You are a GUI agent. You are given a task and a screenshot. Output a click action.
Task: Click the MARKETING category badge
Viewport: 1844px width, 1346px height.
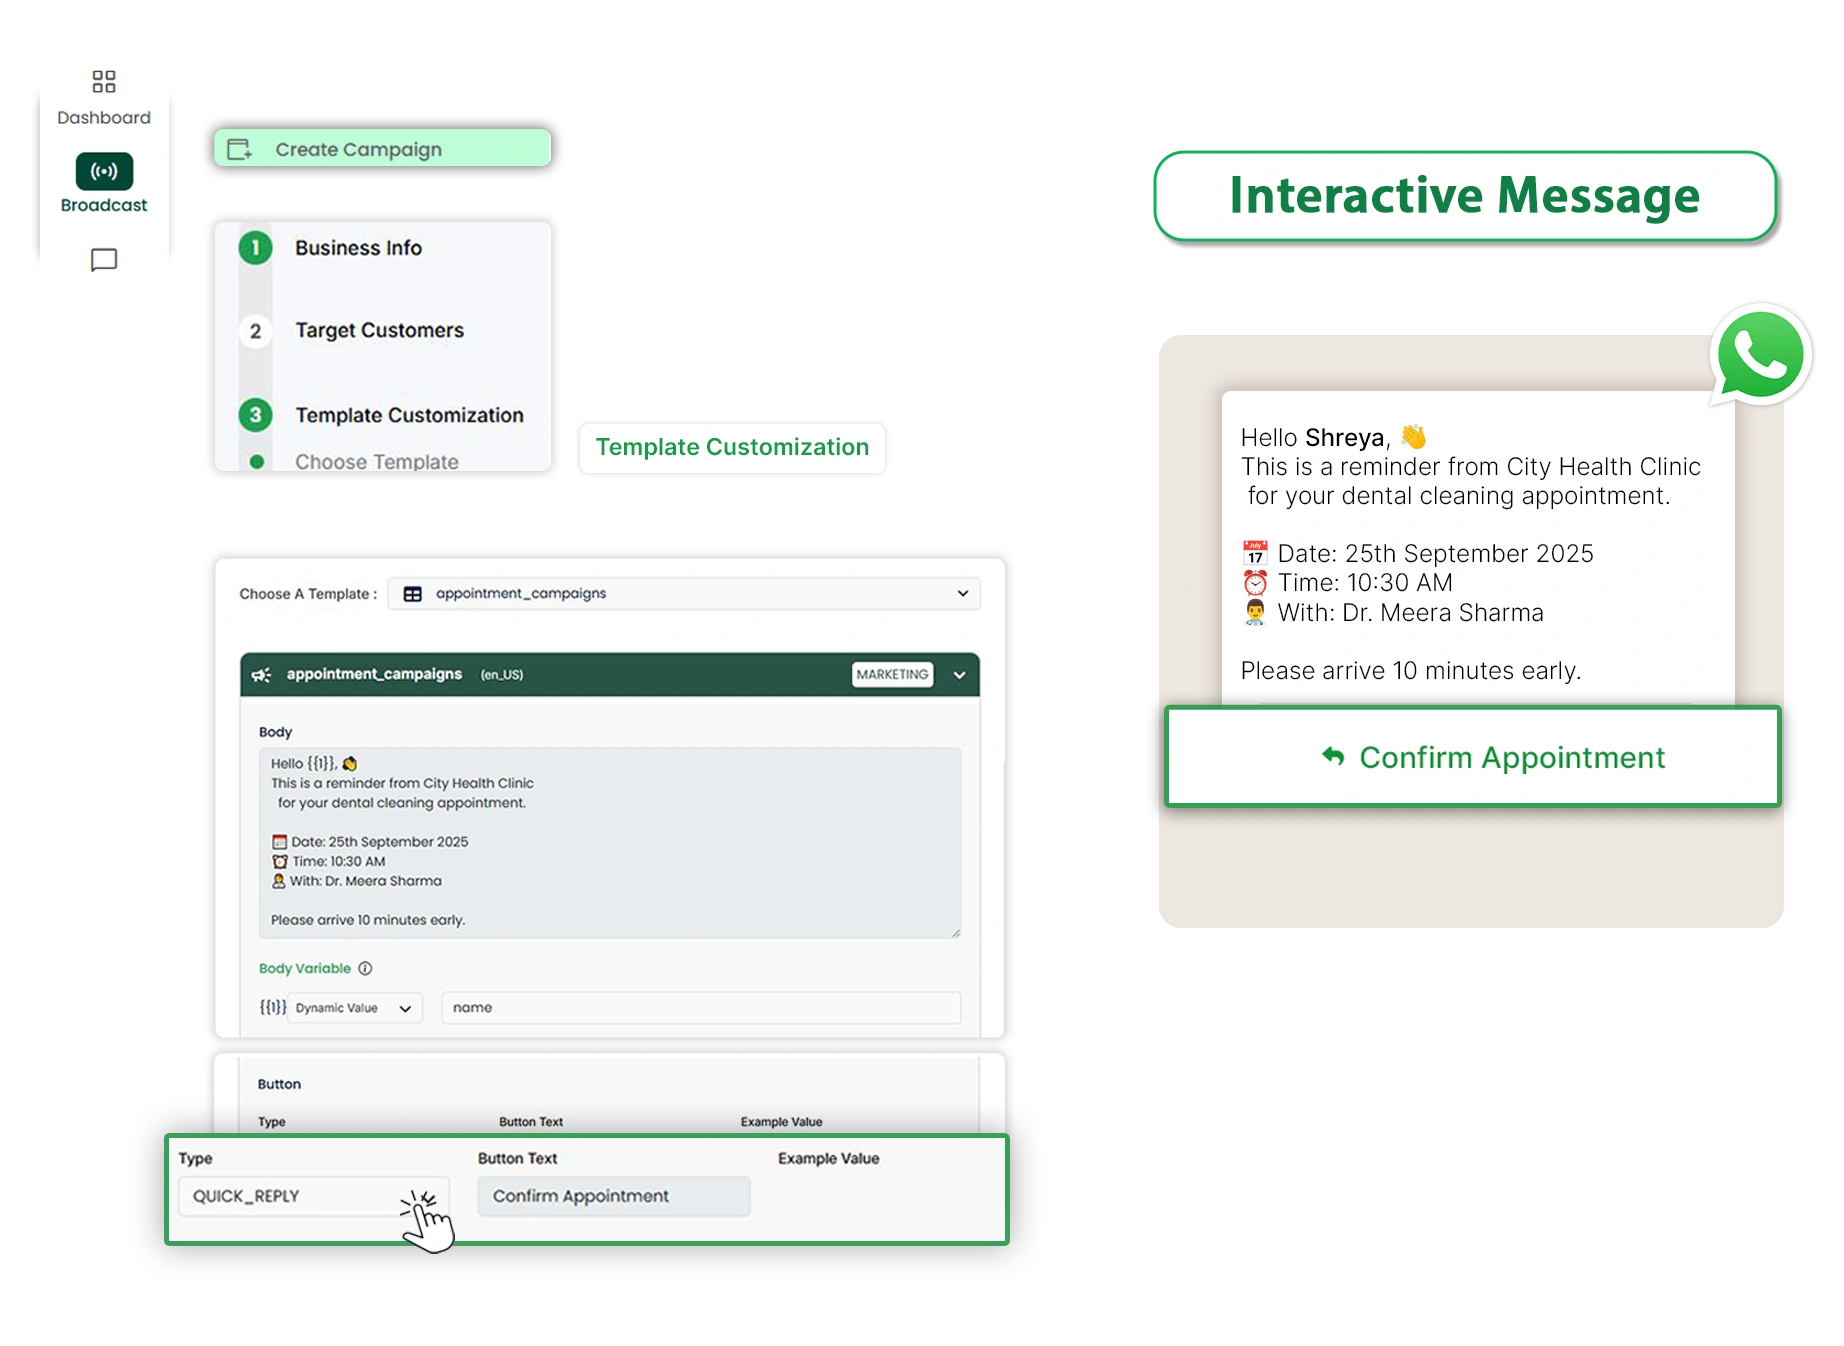[891, 674]
